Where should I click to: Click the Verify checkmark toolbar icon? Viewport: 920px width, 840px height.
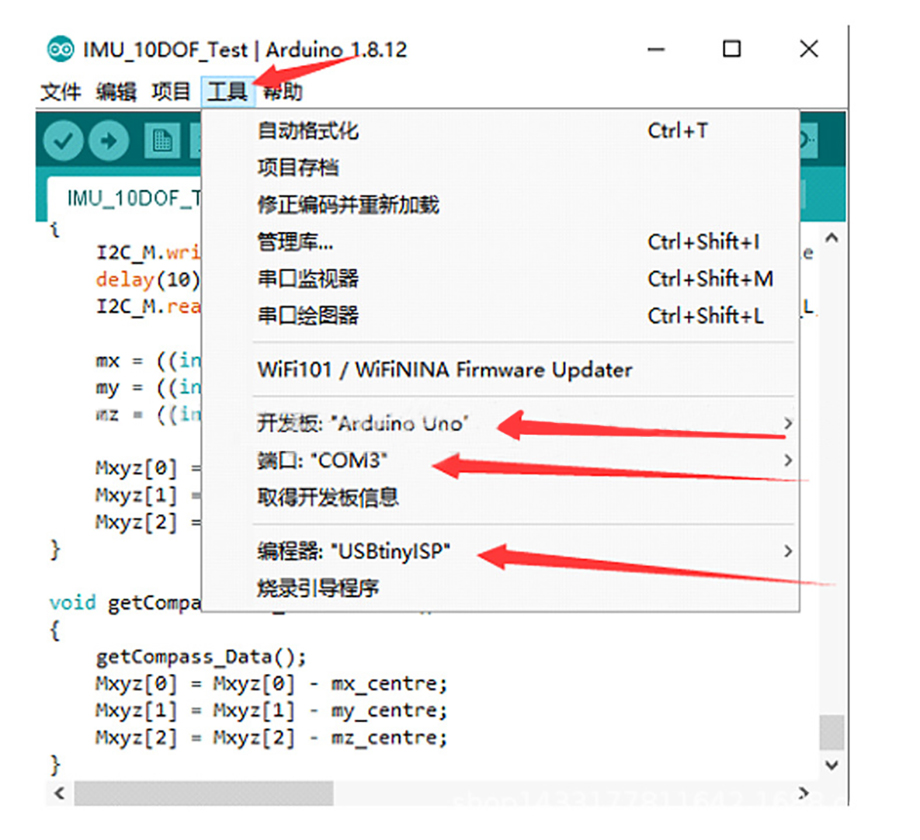[x=63, y=141]
